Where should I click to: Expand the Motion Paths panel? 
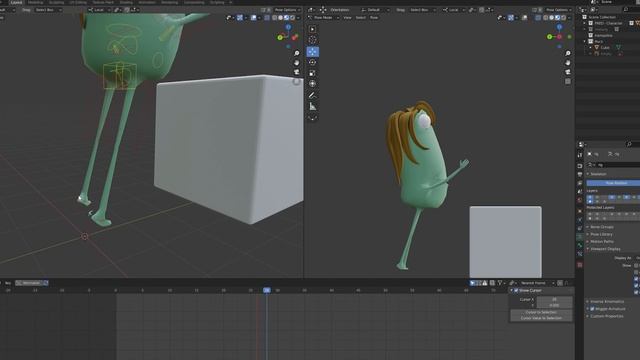pos(601,242)
